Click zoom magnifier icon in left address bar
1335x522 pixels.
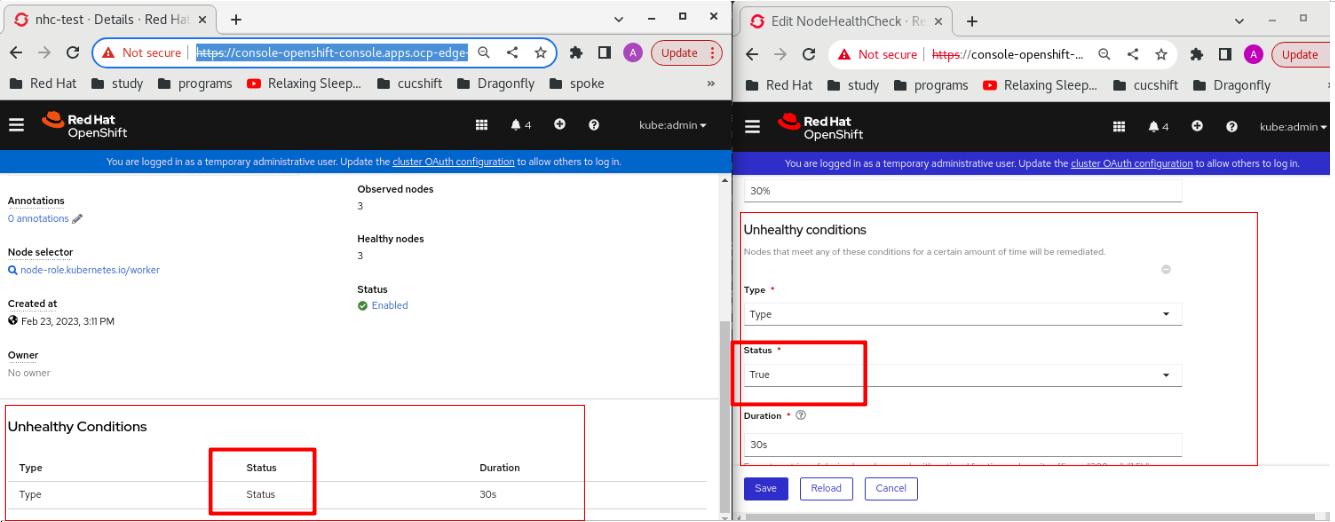(x=484, y=53)
